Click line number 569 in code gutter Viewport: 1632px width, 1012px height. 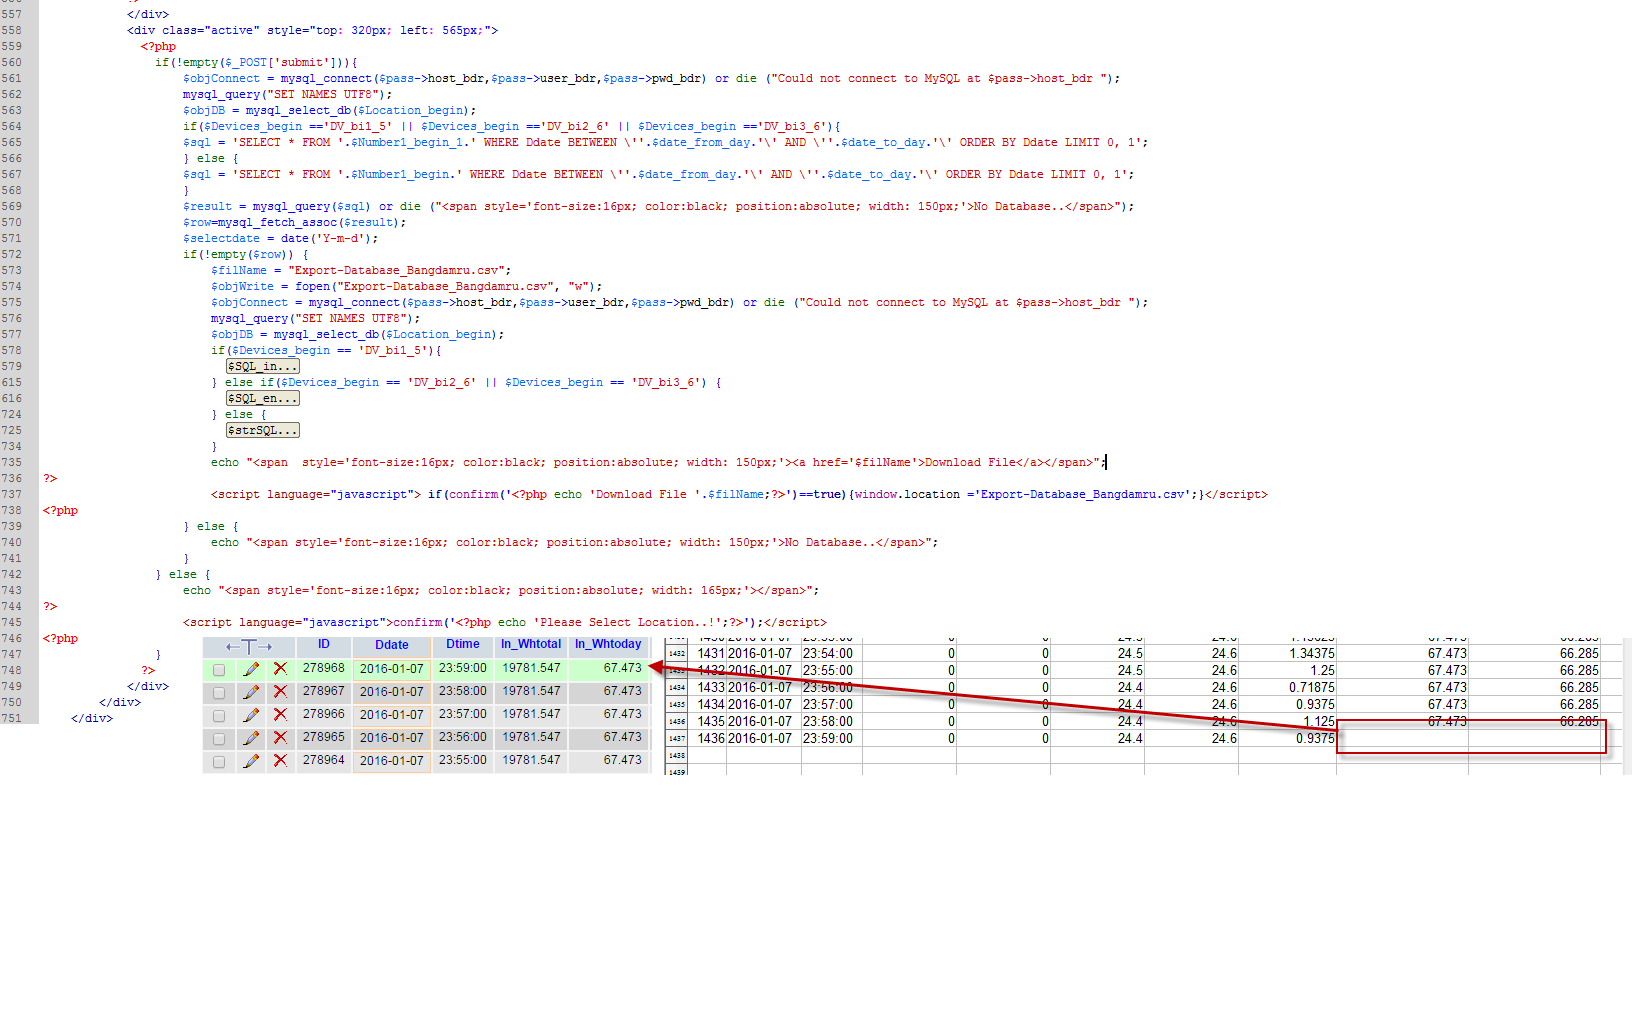coord(12,206)
